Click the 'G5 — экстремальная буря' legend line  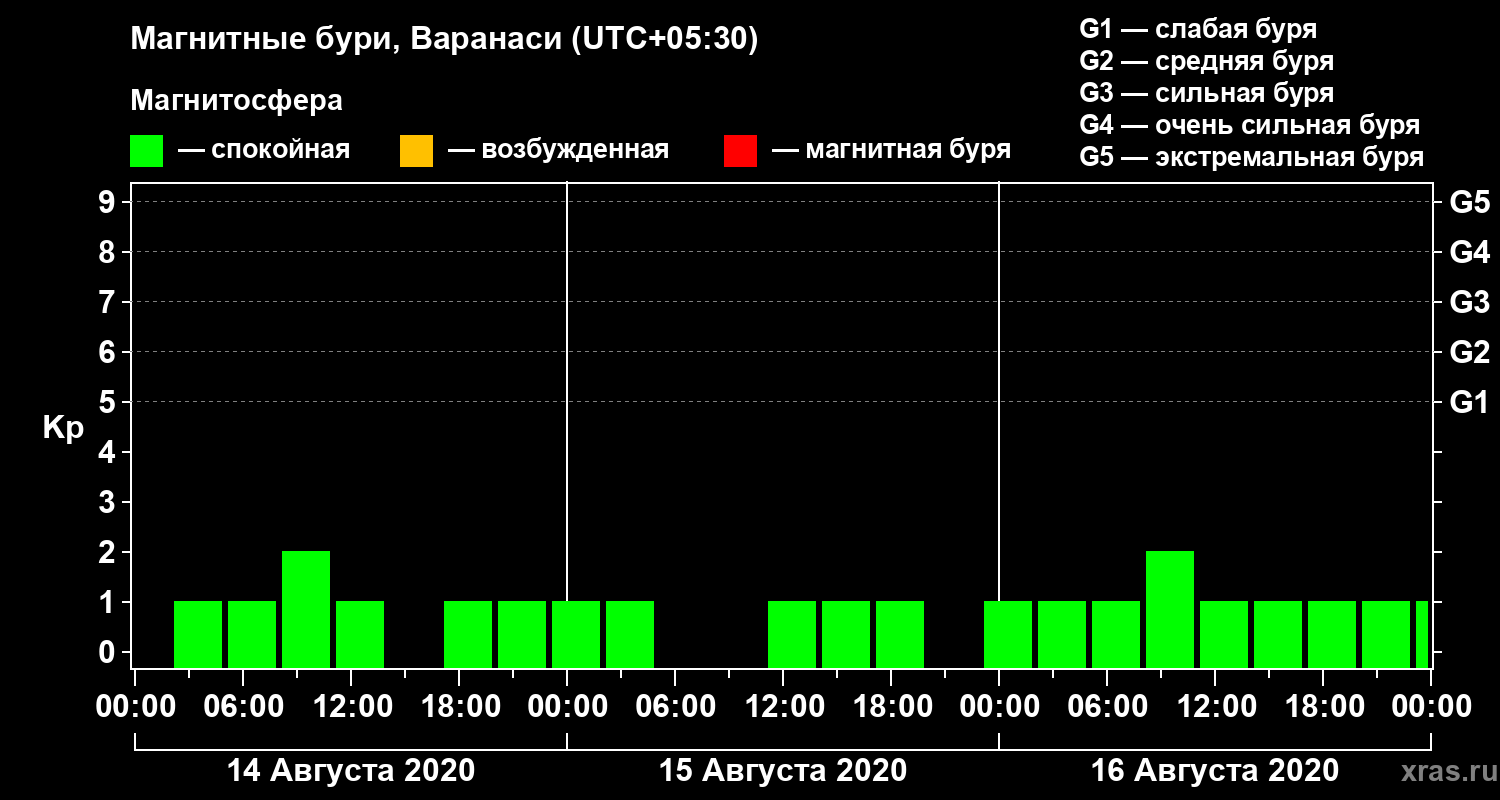point(1251,158)
